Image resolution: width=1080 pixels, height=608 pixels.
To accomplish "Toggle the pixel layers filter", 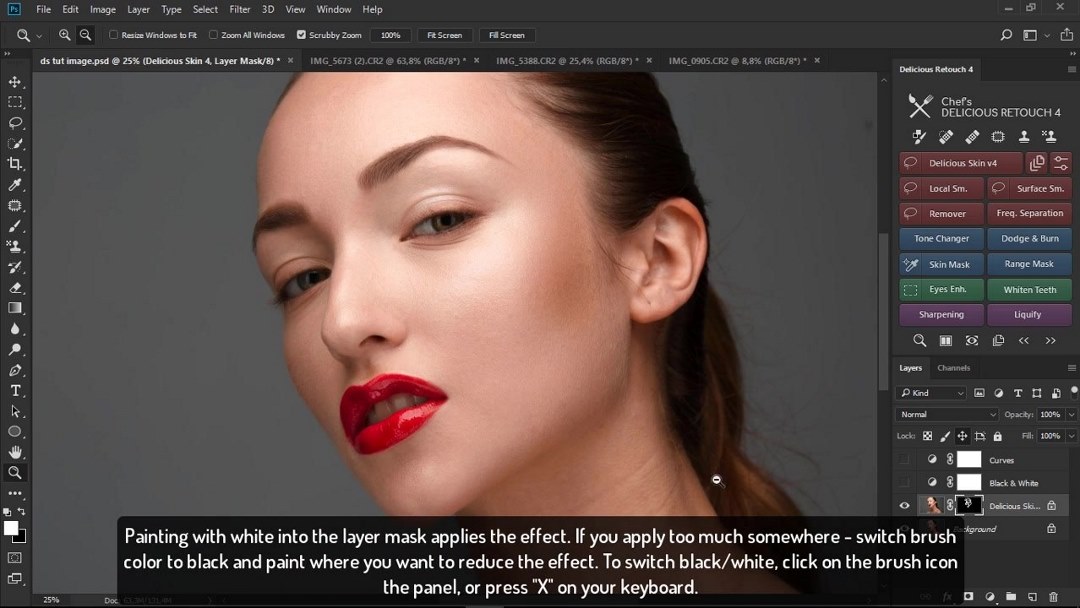I will coord(979,393).
